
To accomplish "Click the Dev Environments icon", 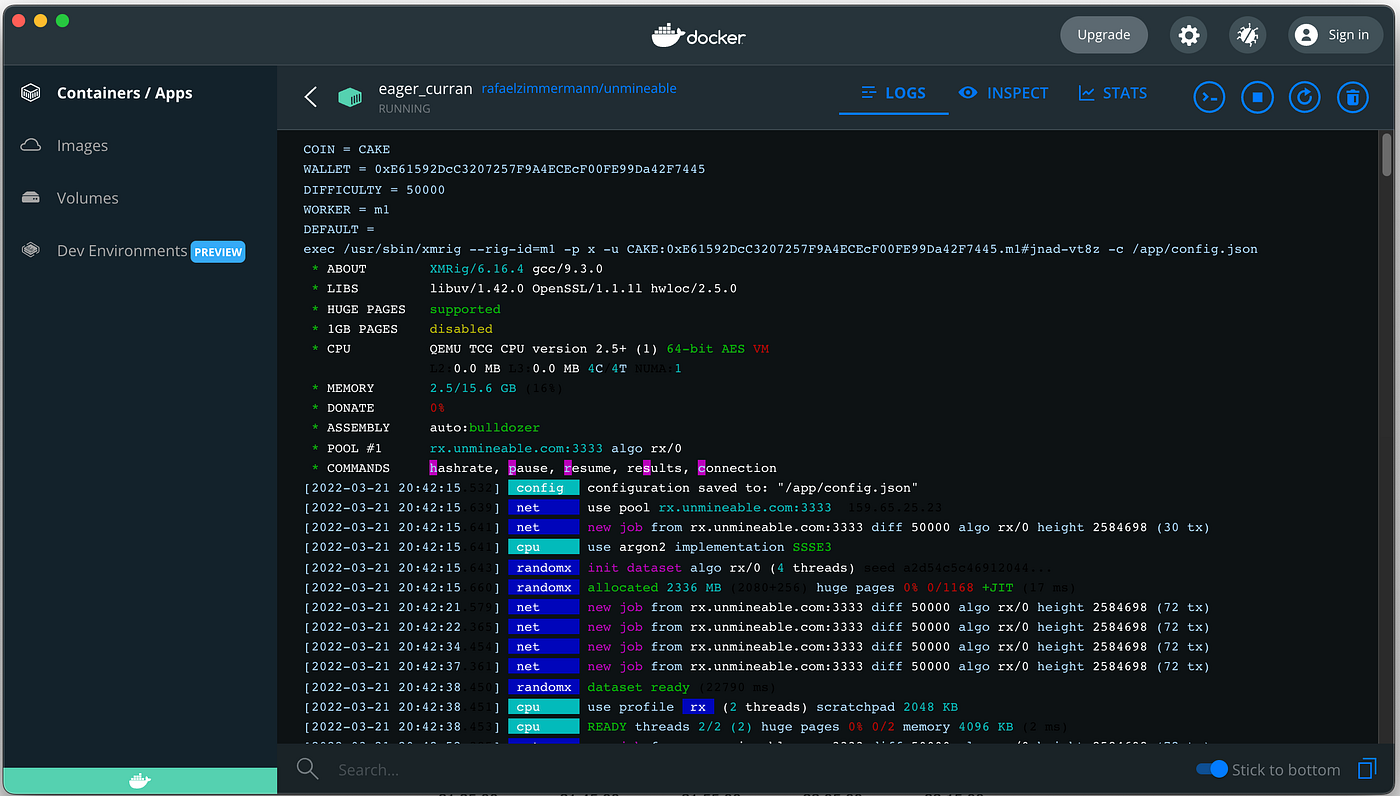I will pos(31,250).
